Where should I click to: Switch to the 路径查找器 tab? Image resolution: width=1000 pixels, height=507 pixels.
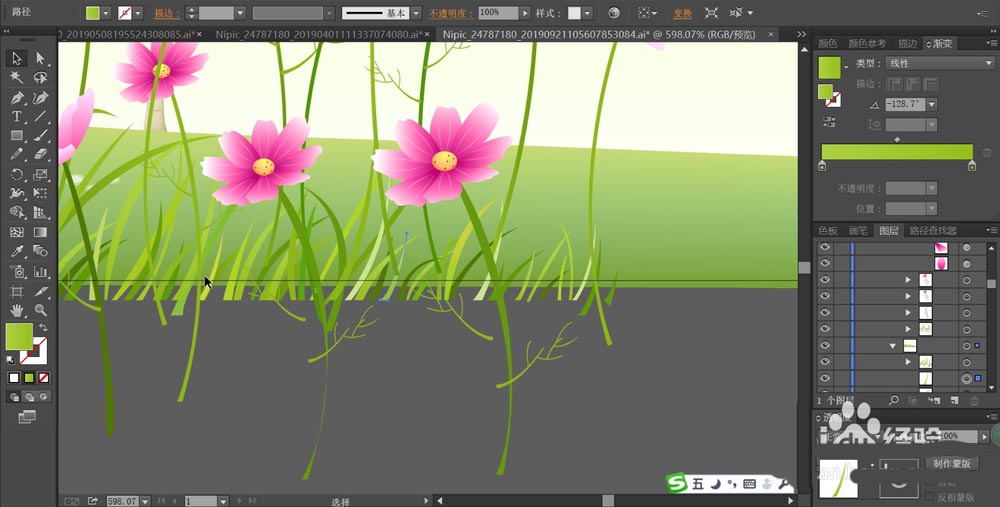(x=932, y=230)
